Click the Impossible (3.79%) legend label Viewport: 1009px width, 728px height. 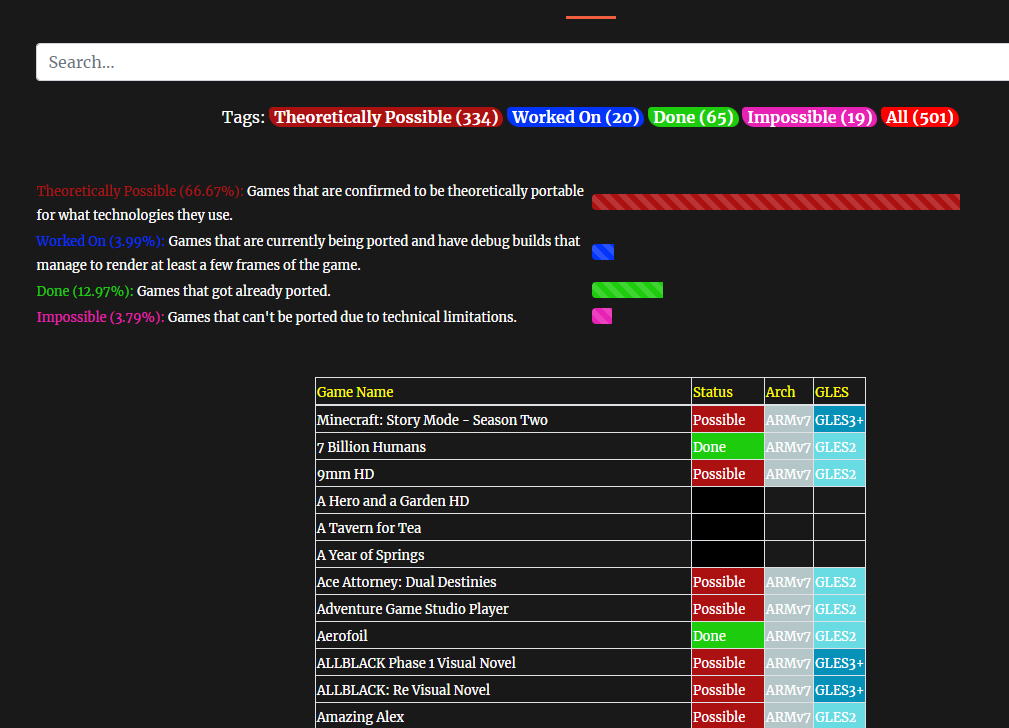(x=100, y=317)
